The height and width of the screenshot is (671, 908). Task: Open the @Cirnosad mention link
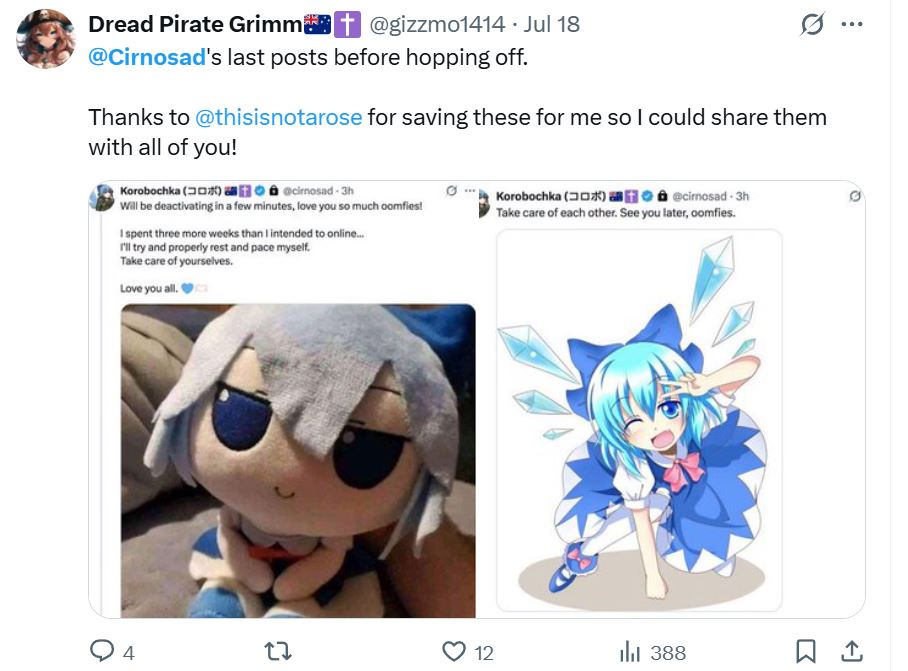[147, 57]
